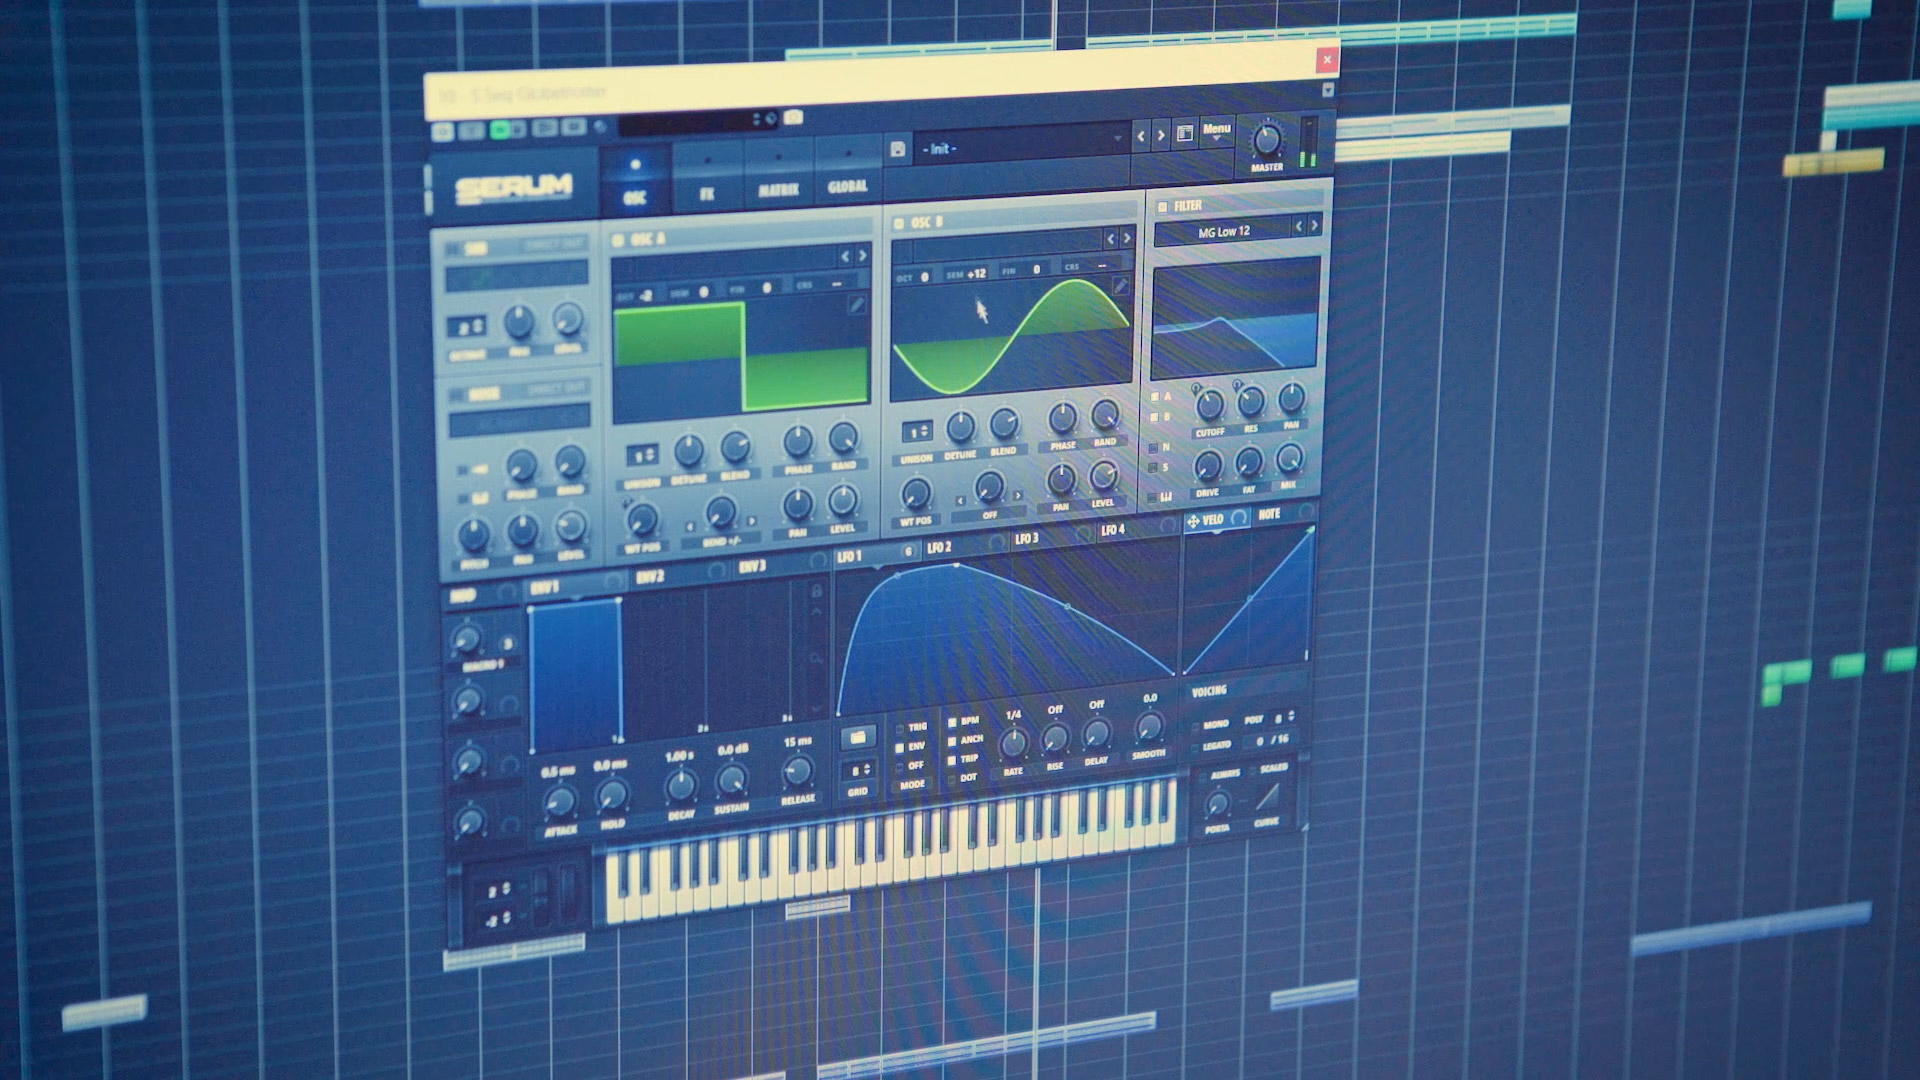Click the VELO move-arrows drag icon

coord(1193,521)
